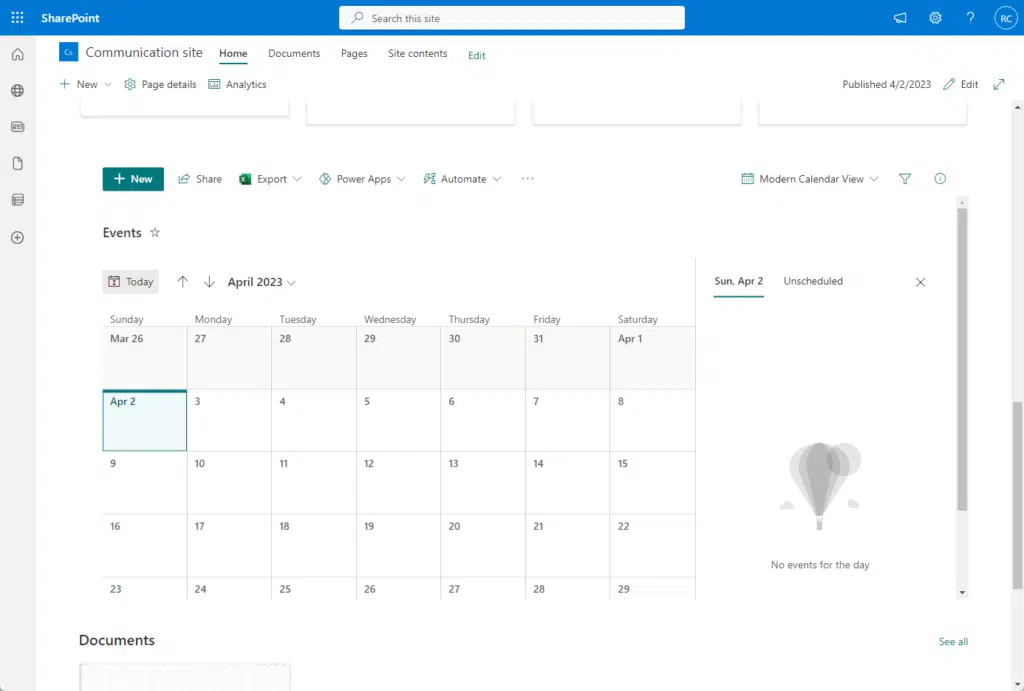Image resolution: width=1024 pixels, height=691 pixels.
Task: Select the Apr 1 calendar cell
Action: [652, 358]
